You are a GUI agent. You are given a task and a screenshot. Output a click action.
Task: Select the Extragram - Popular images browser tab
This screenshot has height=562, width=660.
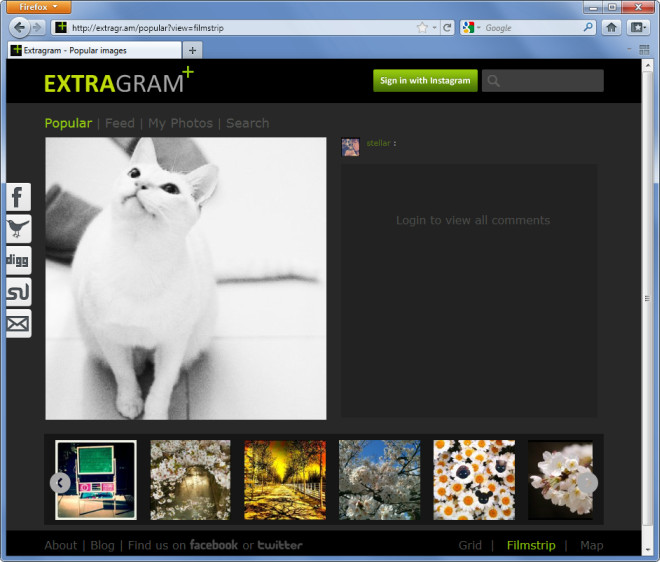coord(95,51)
